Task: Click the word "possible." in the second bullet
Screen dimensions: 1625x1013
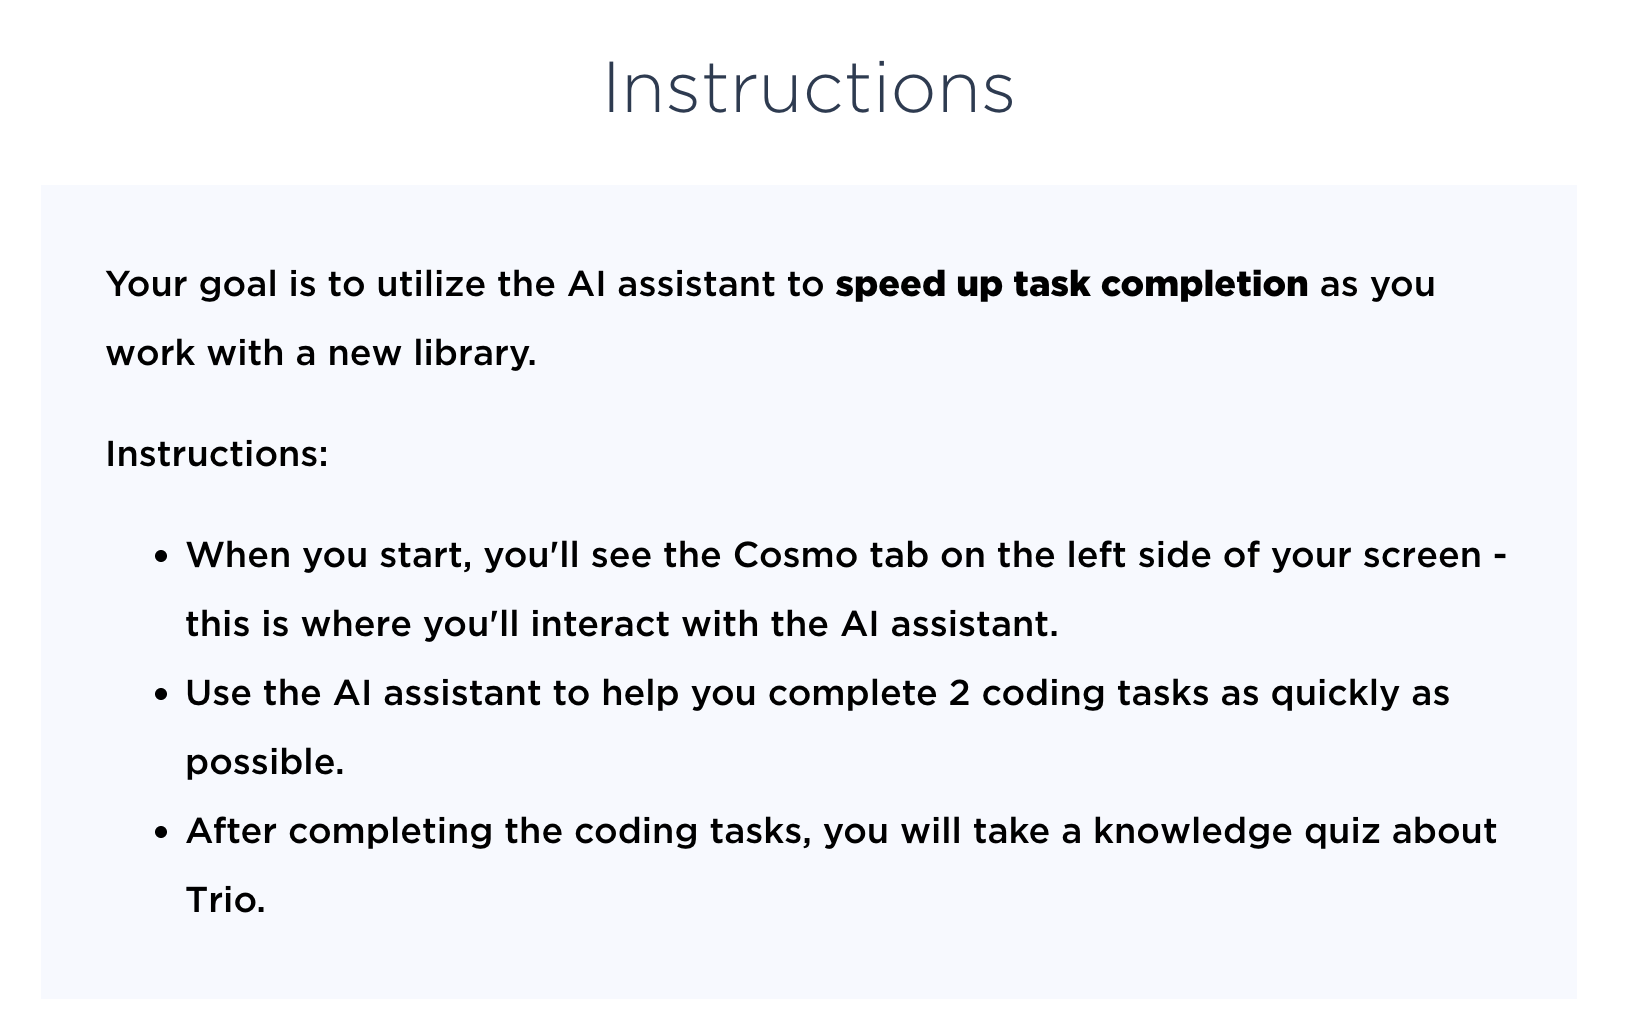Action: [265, 762]
